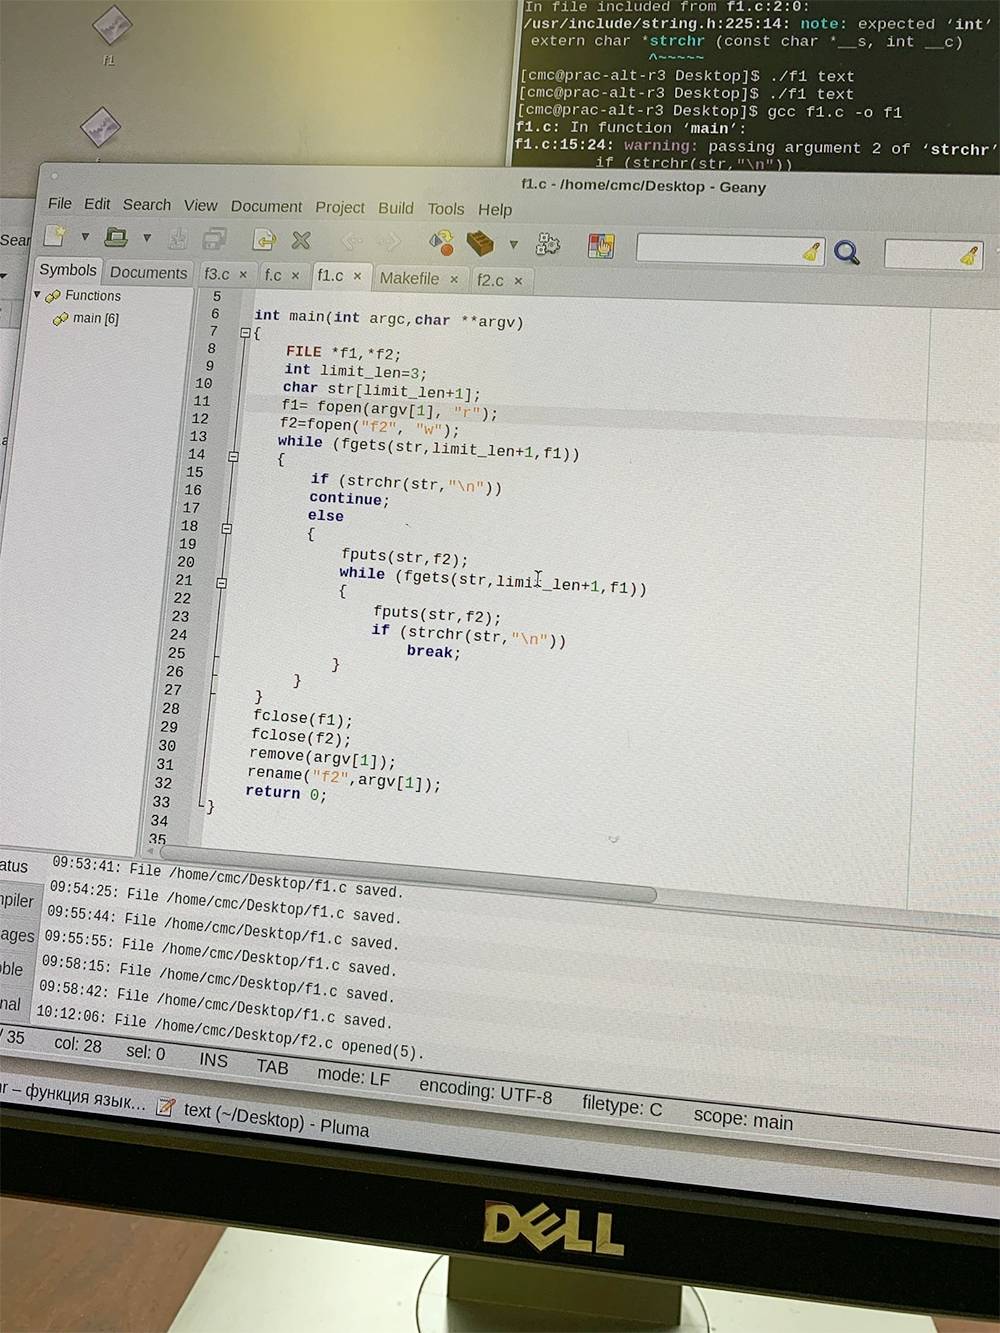This screenshot has width=1000, height=1333.
Task: Compile the current file with Compile icon
Action: 441,242
